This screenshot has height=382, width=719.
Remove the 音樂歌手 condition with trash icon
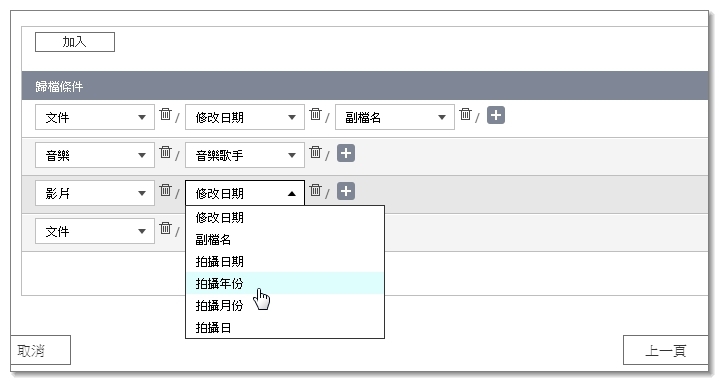tap(315, 152)
